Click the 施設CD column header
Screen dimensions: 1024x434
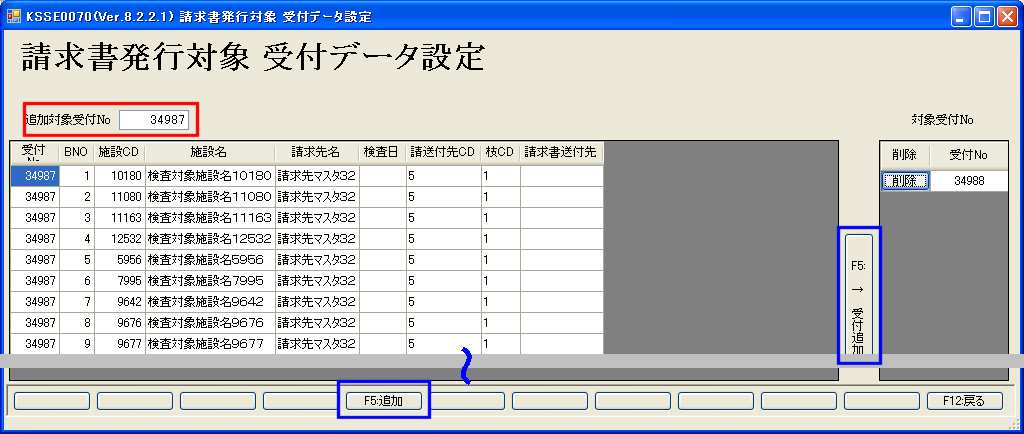[x=119, y=152]
